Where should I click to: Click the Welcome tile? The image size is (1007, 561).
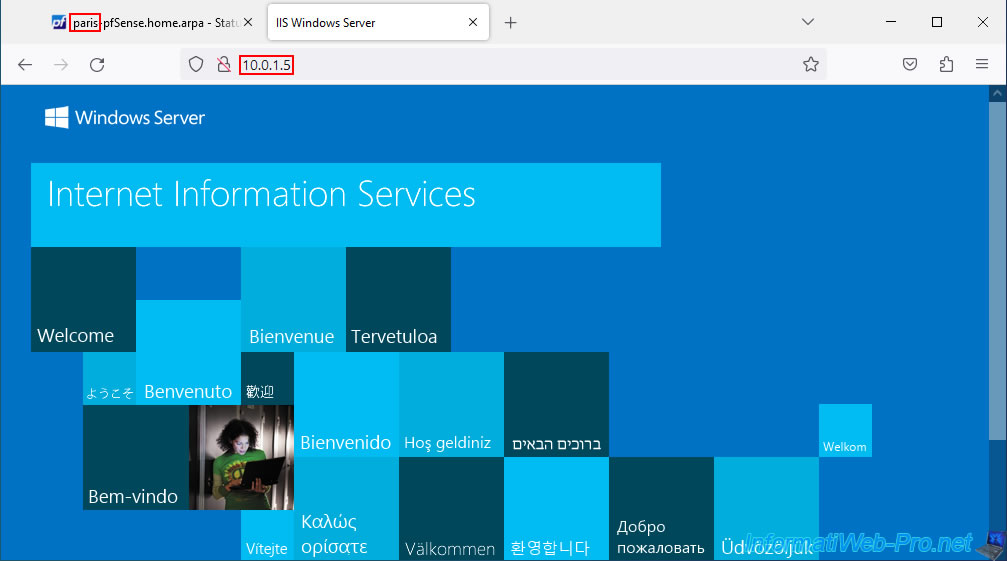pos(83,299)
